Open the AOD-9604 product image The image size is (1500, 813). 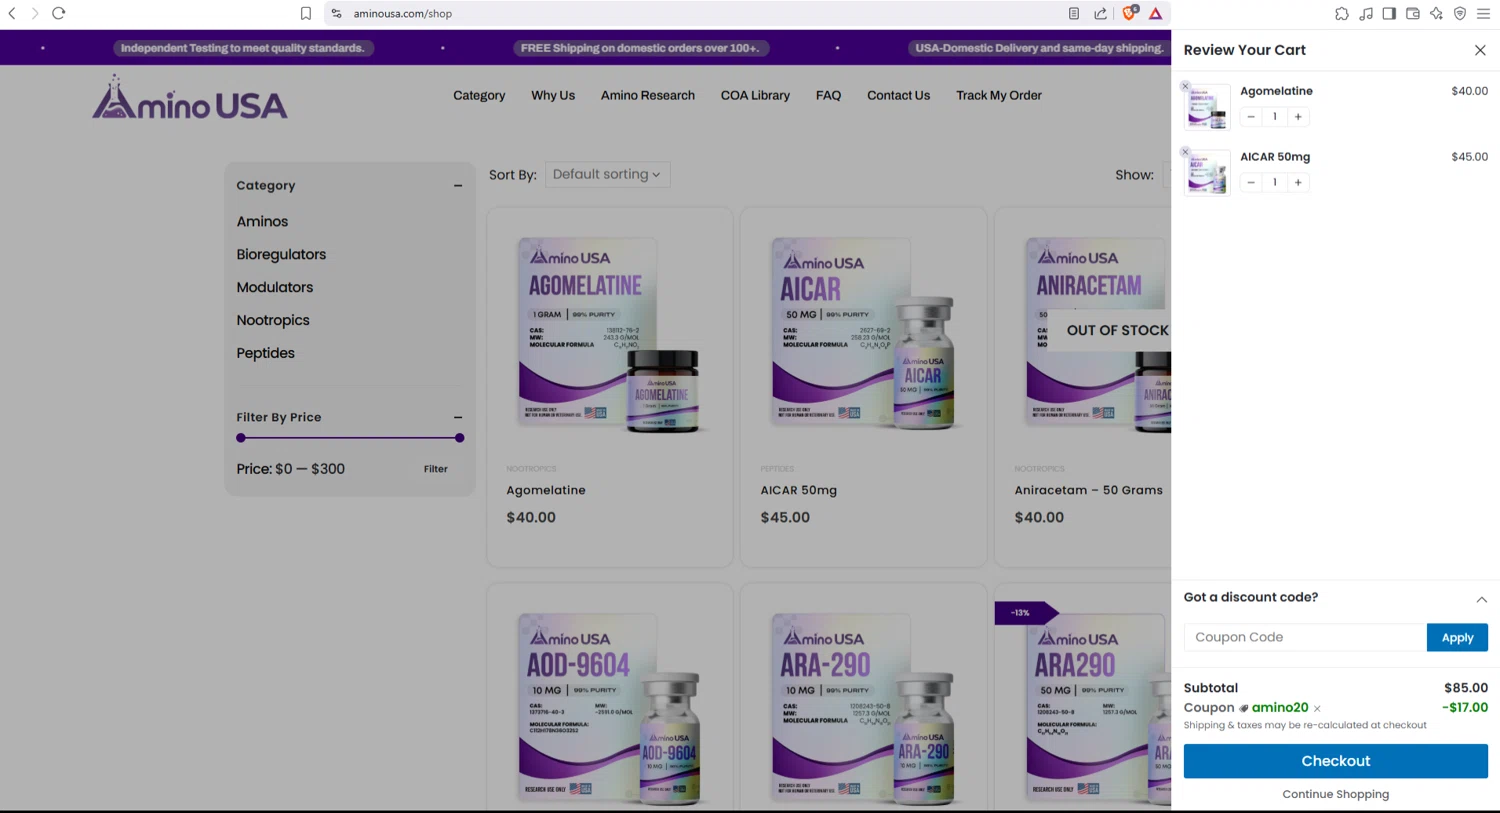609,707
